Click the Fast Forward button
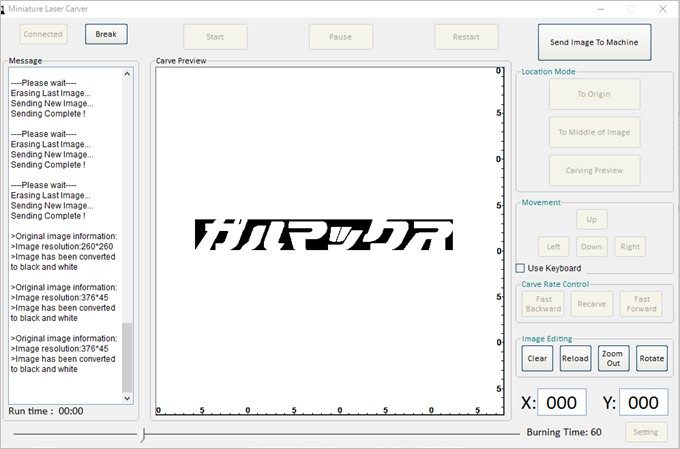Screen dimensions: 680x449 (x=641, y=304)
